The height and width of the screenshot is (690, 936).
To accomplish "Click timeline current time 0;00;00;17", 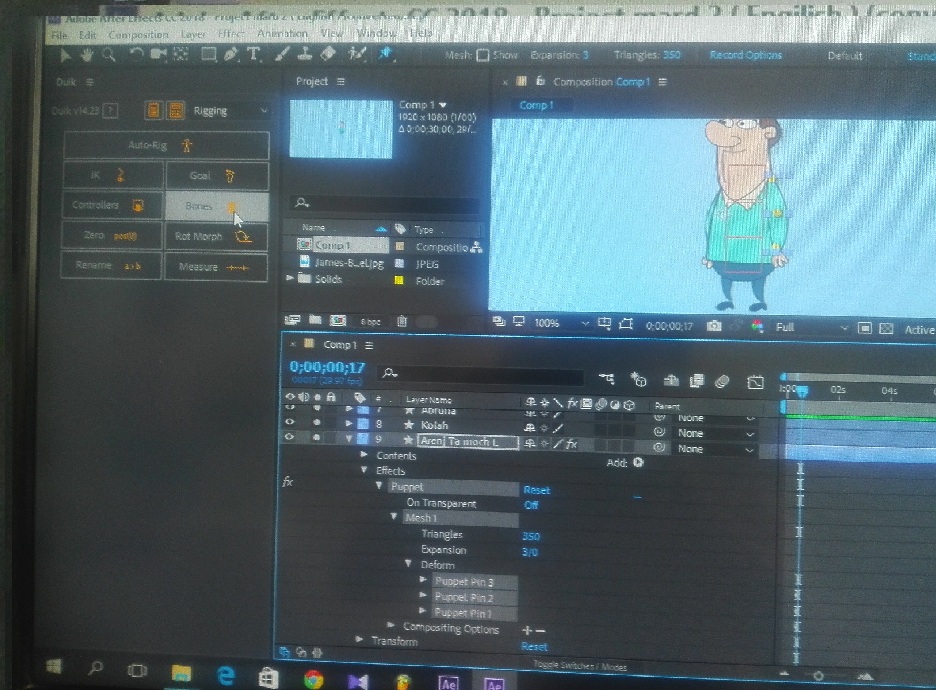I will tap(327, 367).
